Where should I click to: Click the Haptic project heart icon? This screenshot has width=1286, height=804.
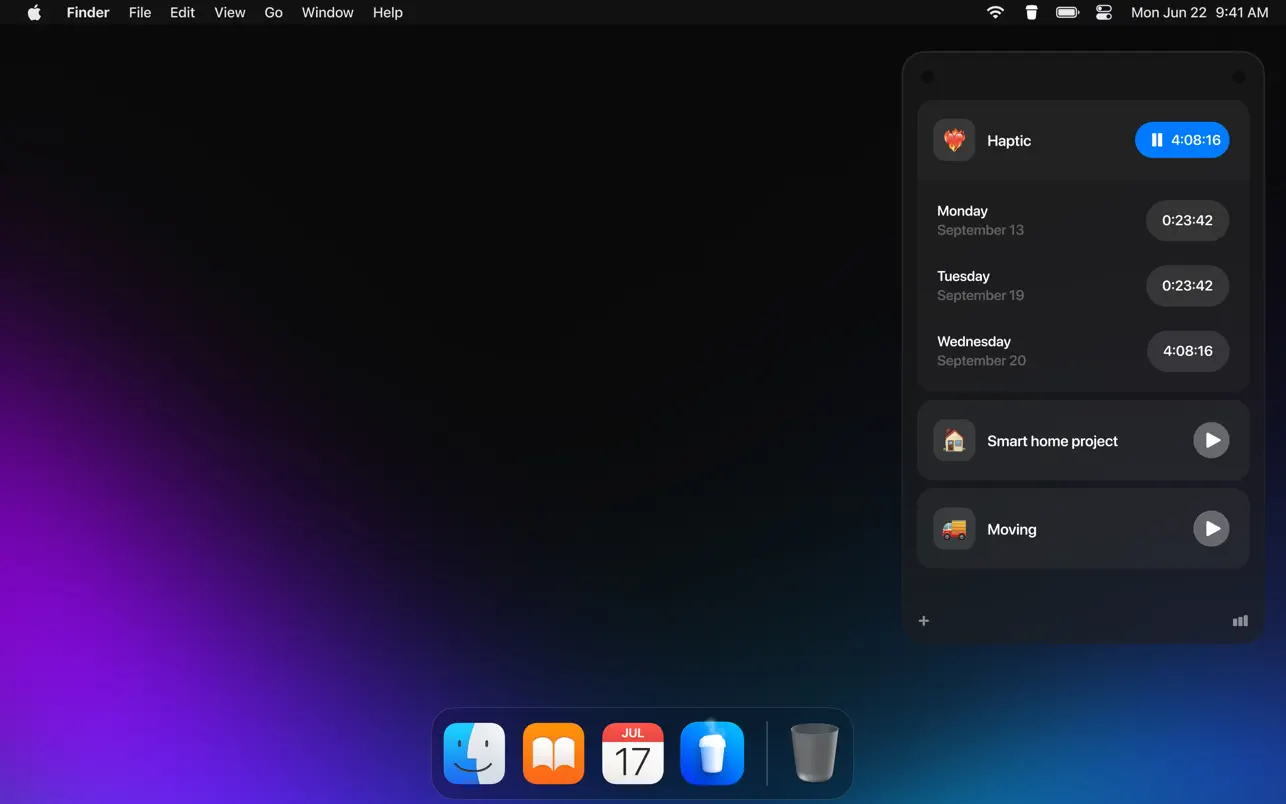pos(954,140)
